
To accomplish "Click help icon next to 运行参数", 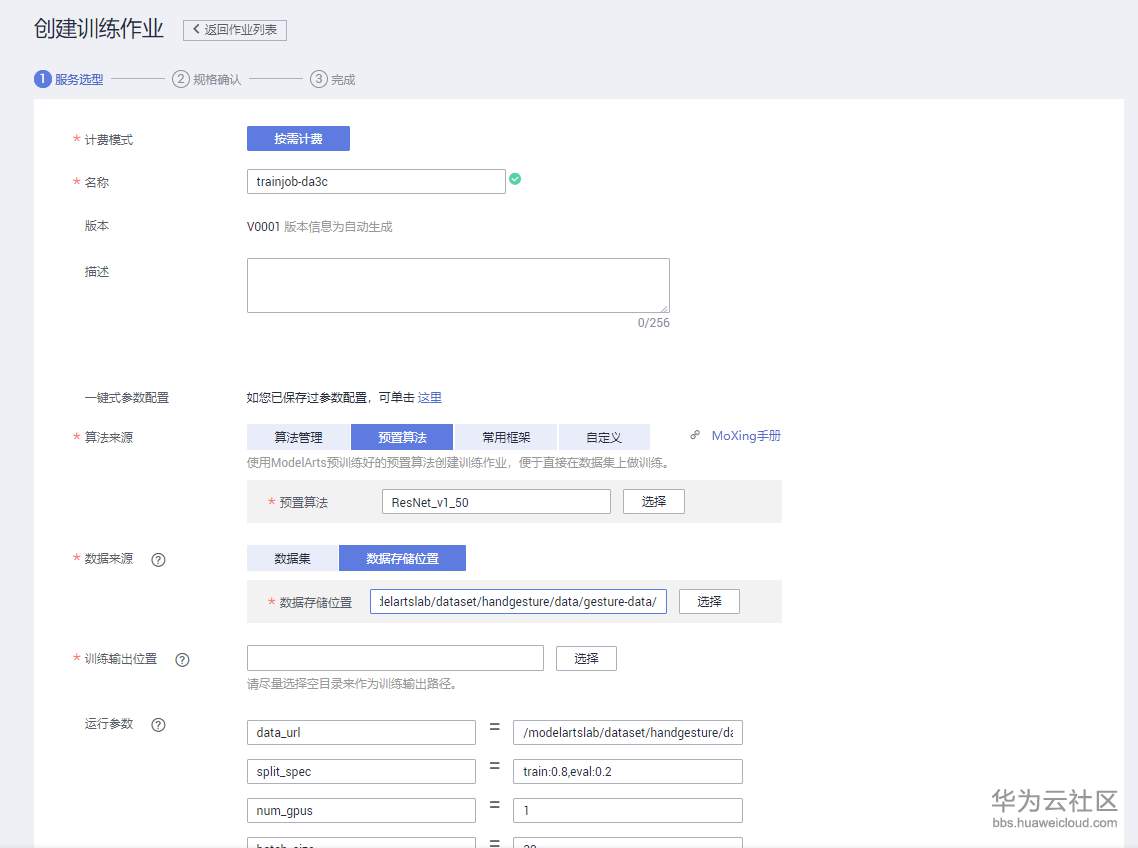I will point(158,725).
